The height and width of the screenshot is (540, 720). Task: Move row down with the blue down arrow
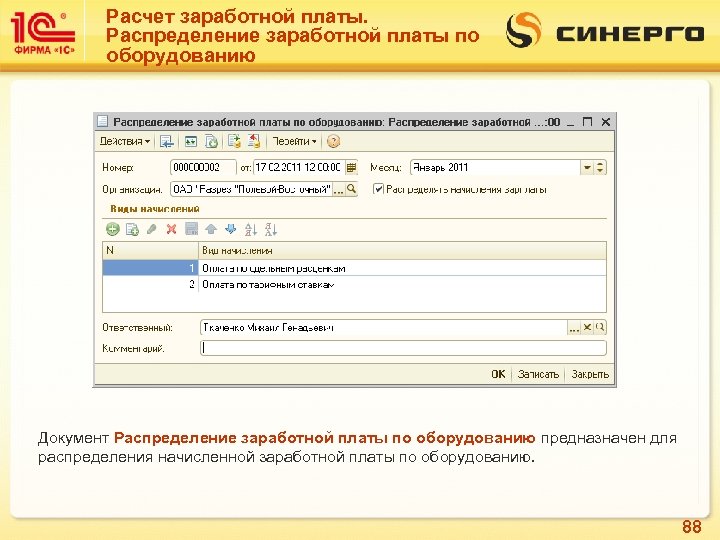tap(231, 229)
